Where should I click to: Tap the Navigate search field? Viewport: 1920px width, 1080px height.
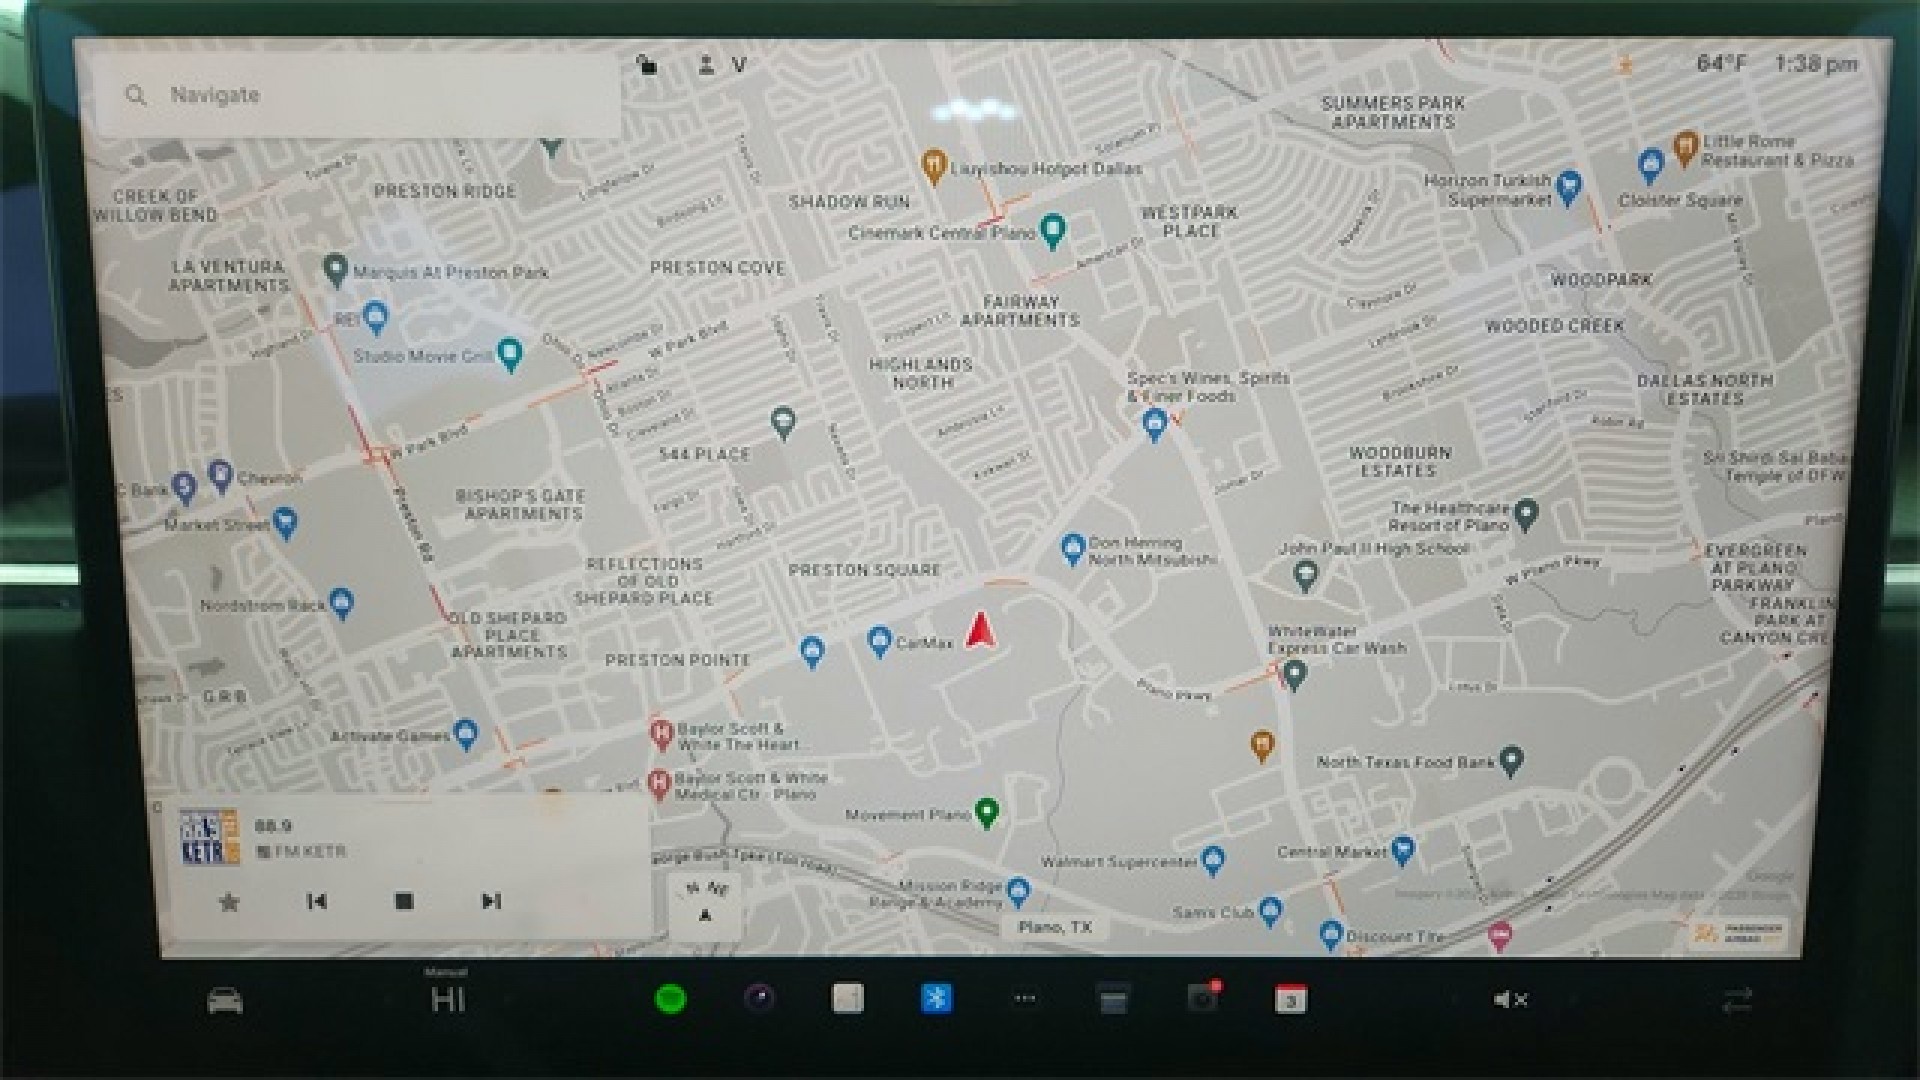click(357, 95)
